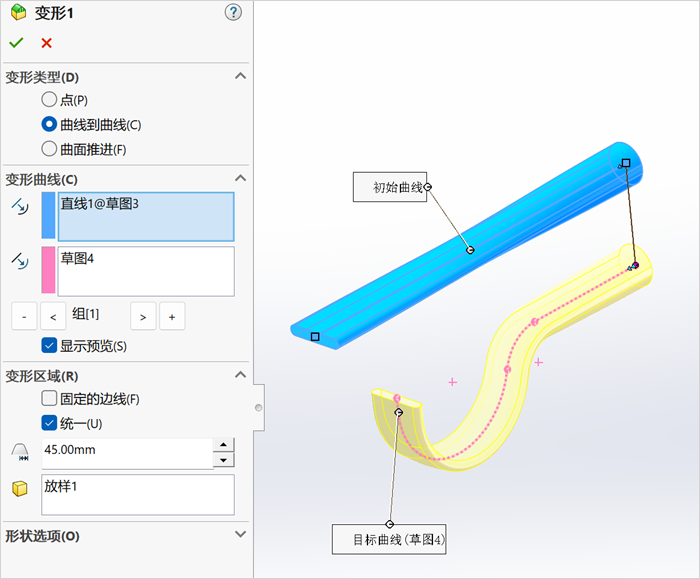The height and width of the screenshot is (579, 700).
Task: Enable the 固定的边线(F) checkbox
Action: (x=49, y=399)
